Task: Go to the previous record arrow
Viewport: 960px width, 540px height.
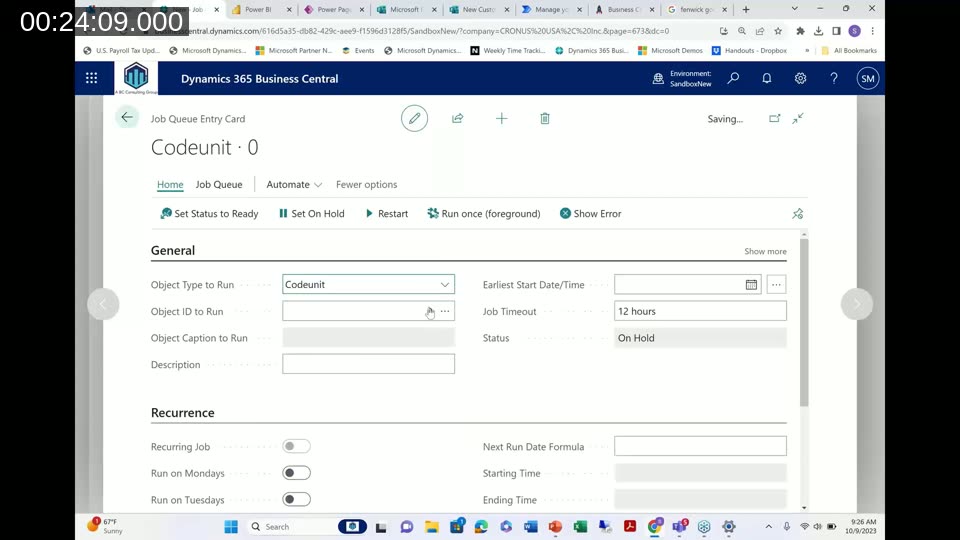Action: (x=103, y=304)
